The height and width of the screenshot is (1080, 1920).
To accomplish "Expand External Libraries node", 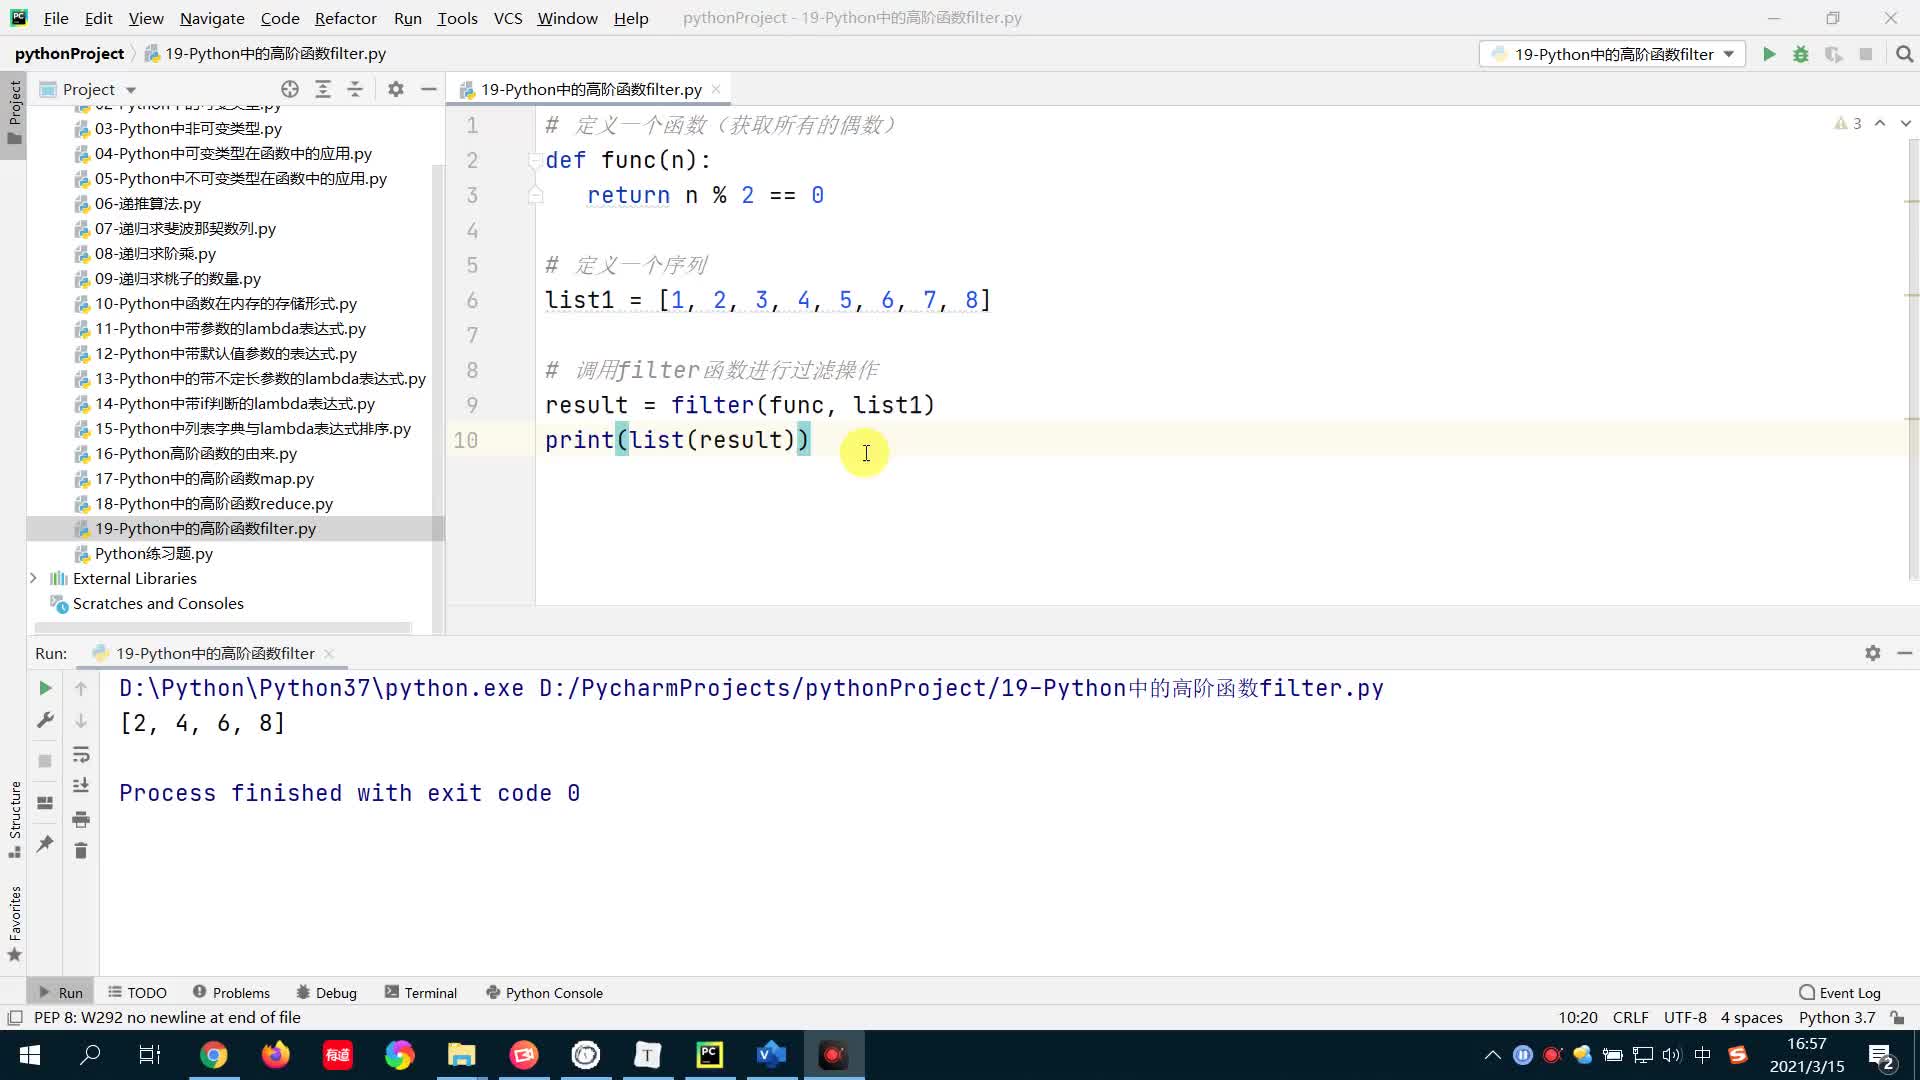I will click(x=33, y=578).
